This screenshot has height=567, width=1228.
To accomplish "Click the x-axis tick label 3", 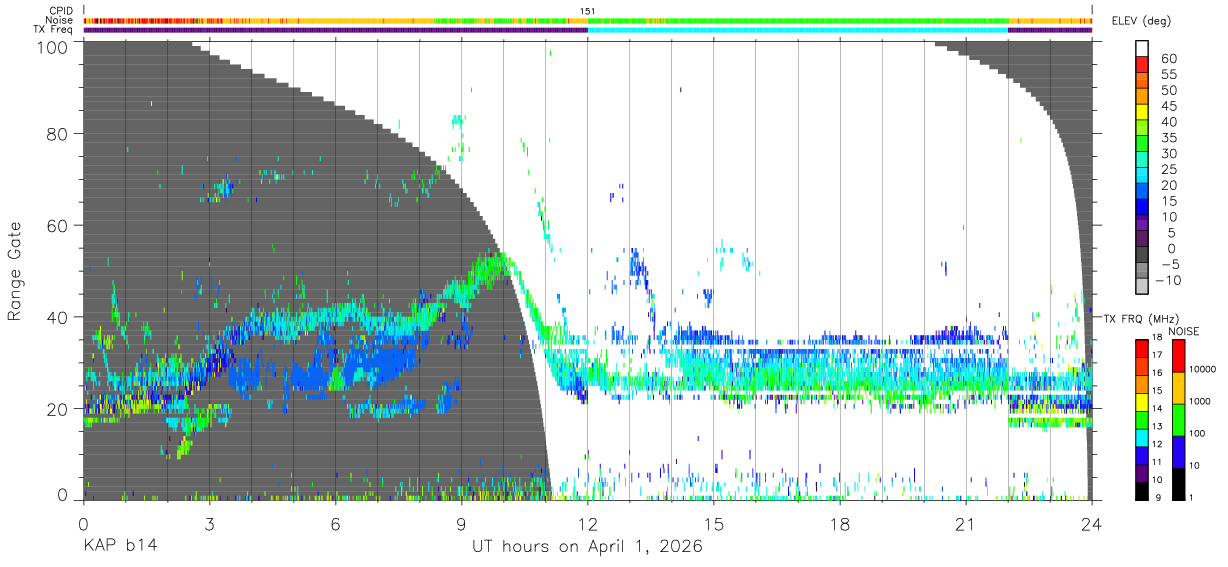I will tap(209, 523).
